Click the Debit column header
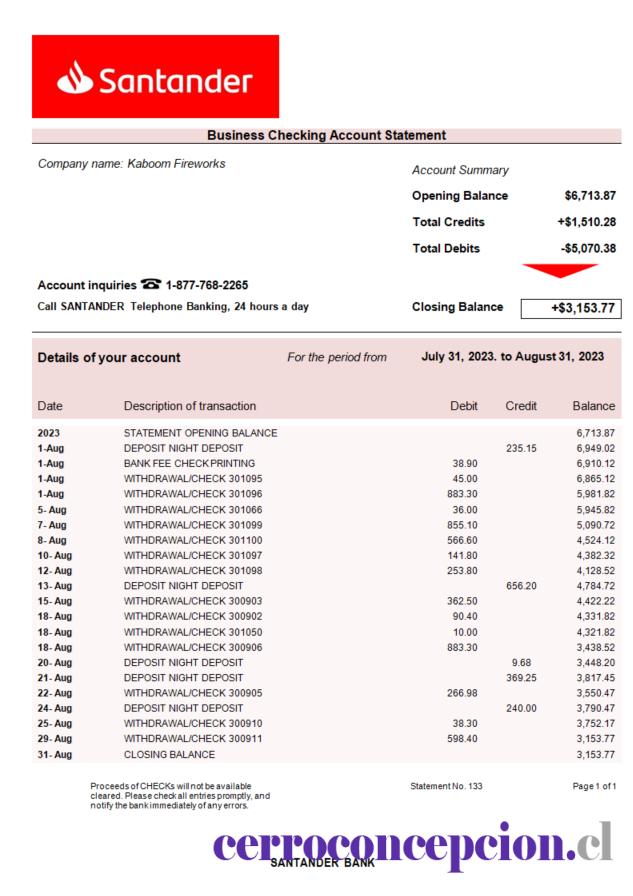Viewport: 633px width, 896px height. 463,406
